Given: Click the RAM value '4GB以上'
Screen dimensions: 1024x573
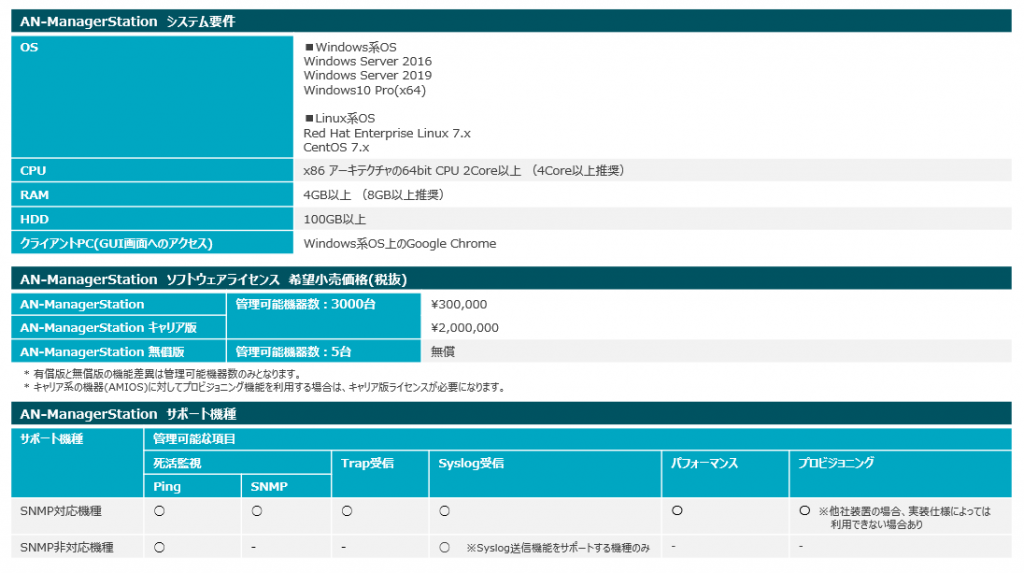Looking at the screenshot, I should [327, 195].
